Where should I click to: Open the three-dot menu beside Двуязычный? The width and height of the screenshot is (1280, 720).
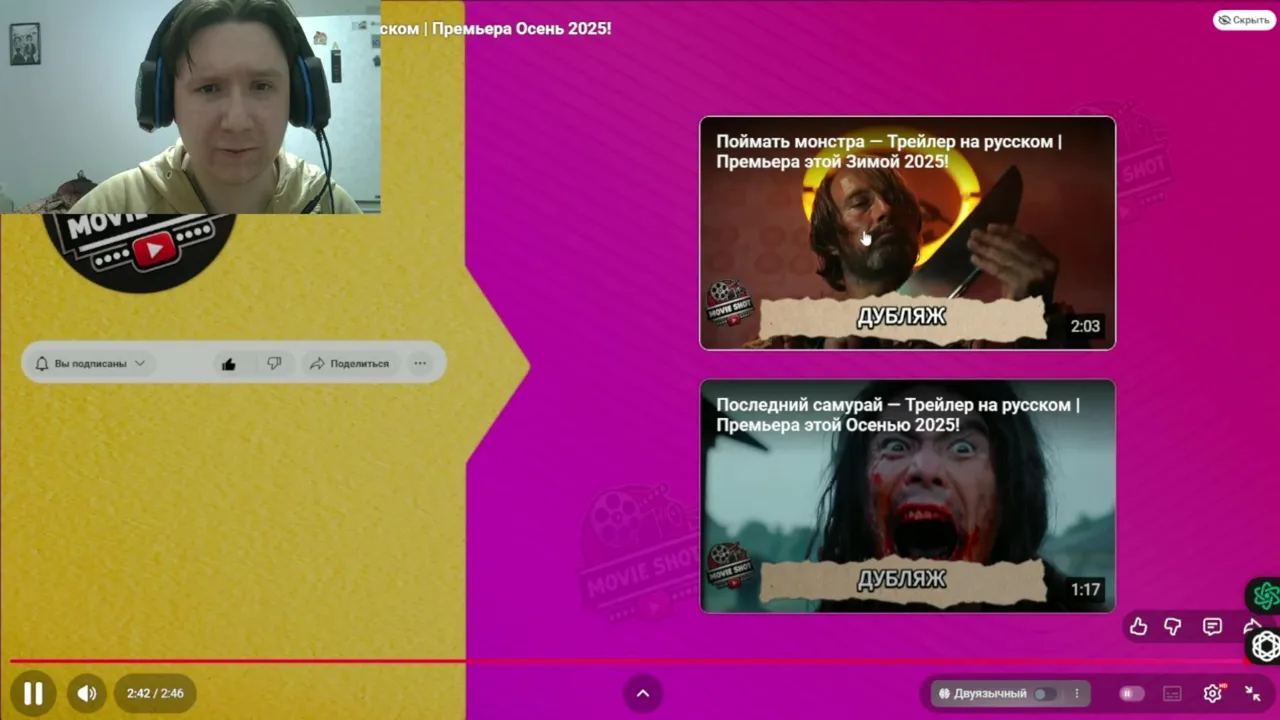tap(1077, 693)
